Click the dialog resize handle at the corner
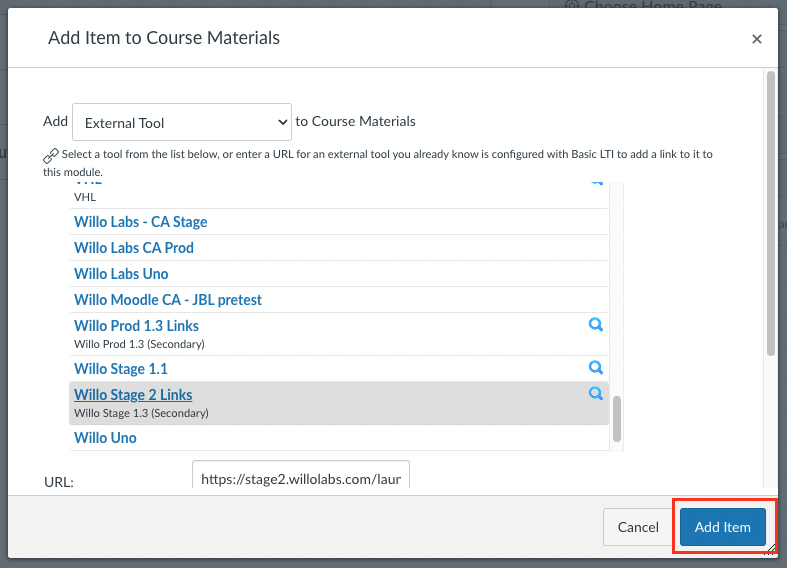Image resolution: width=787 pixels, height=568 pixels. (x=770, y=550)
